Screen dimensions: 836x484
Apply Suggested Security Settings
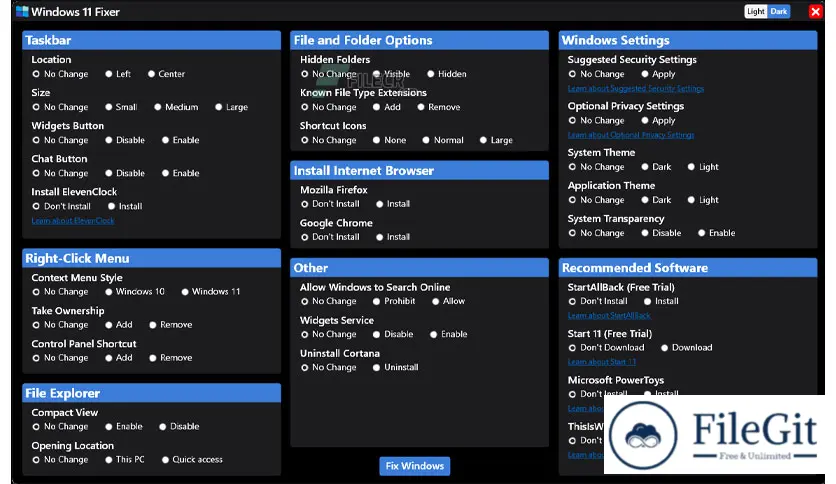coord(658,74)
